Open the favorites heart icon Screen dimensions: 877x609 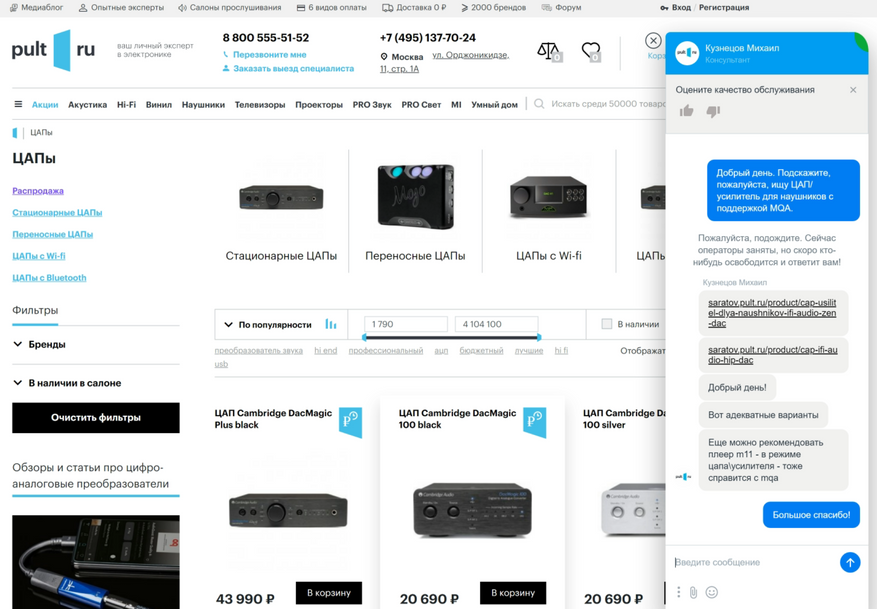(x=591, y=51)
